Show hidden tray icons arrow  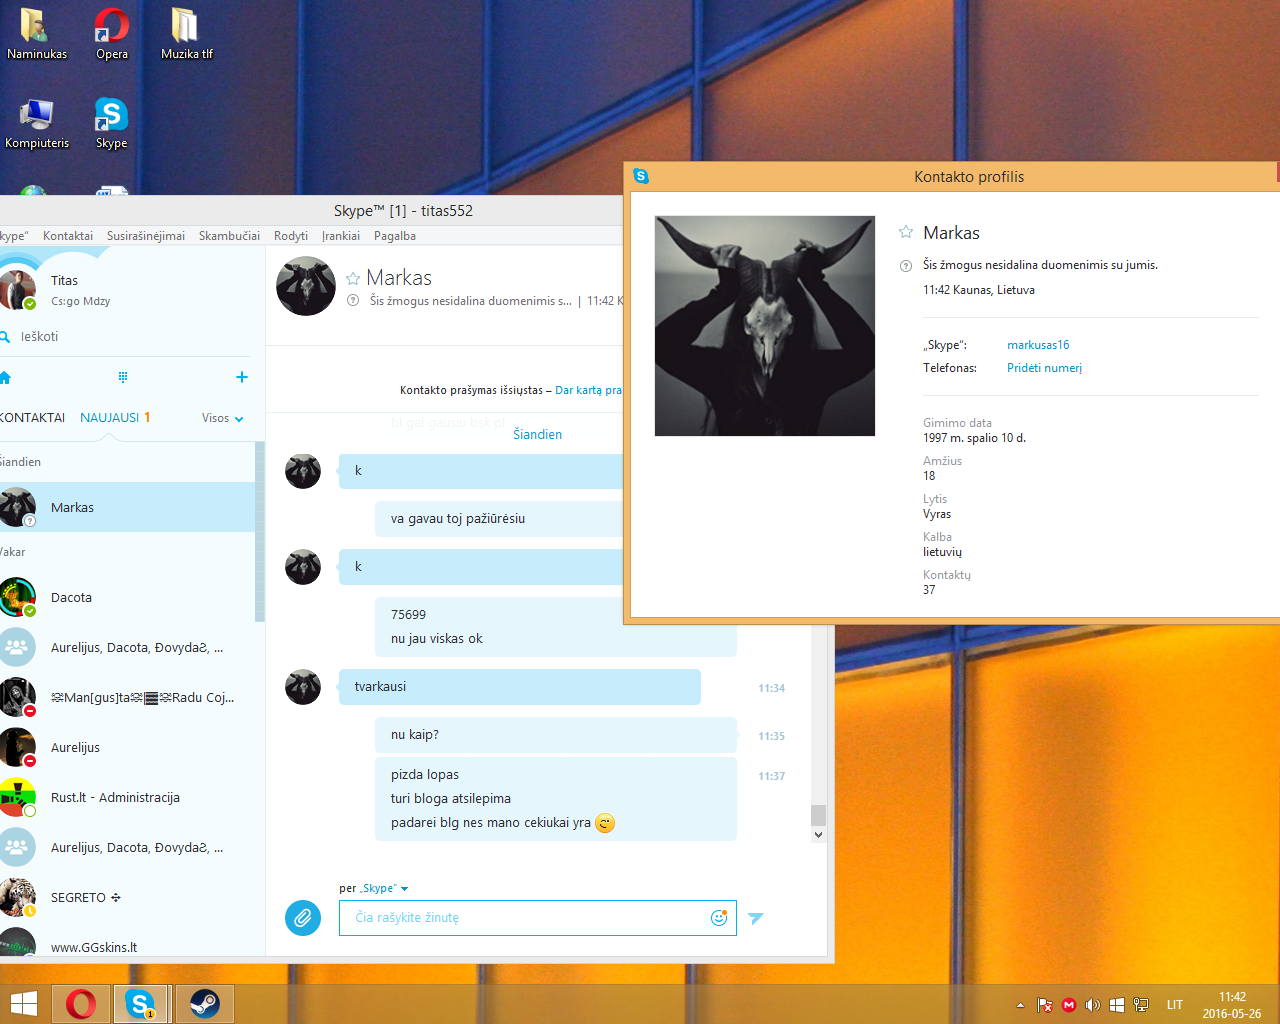coord(1020,1005)
